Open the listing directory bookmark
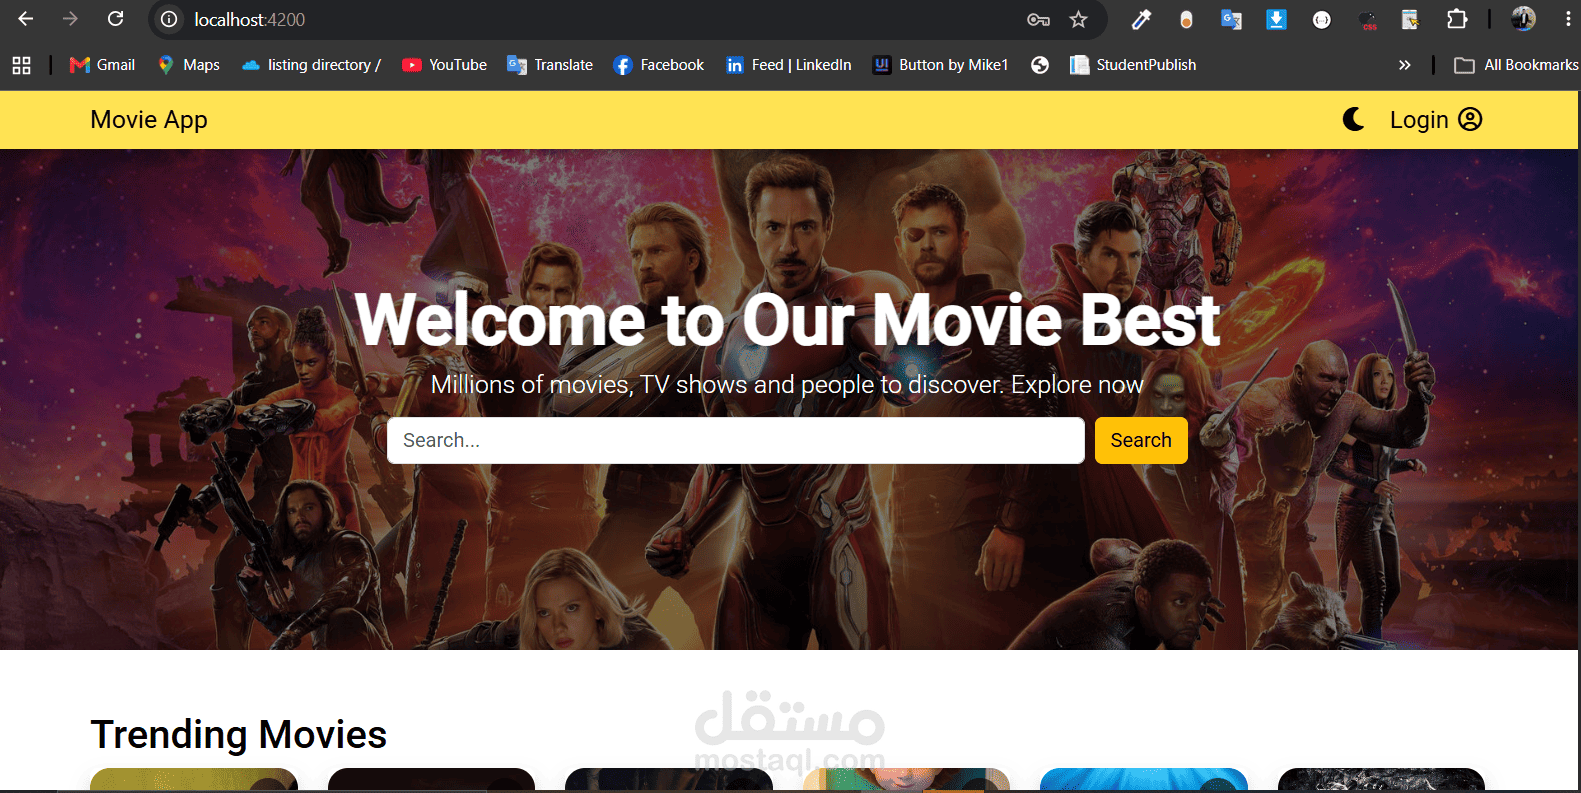 pyautogui.click(x=311, y=65)
